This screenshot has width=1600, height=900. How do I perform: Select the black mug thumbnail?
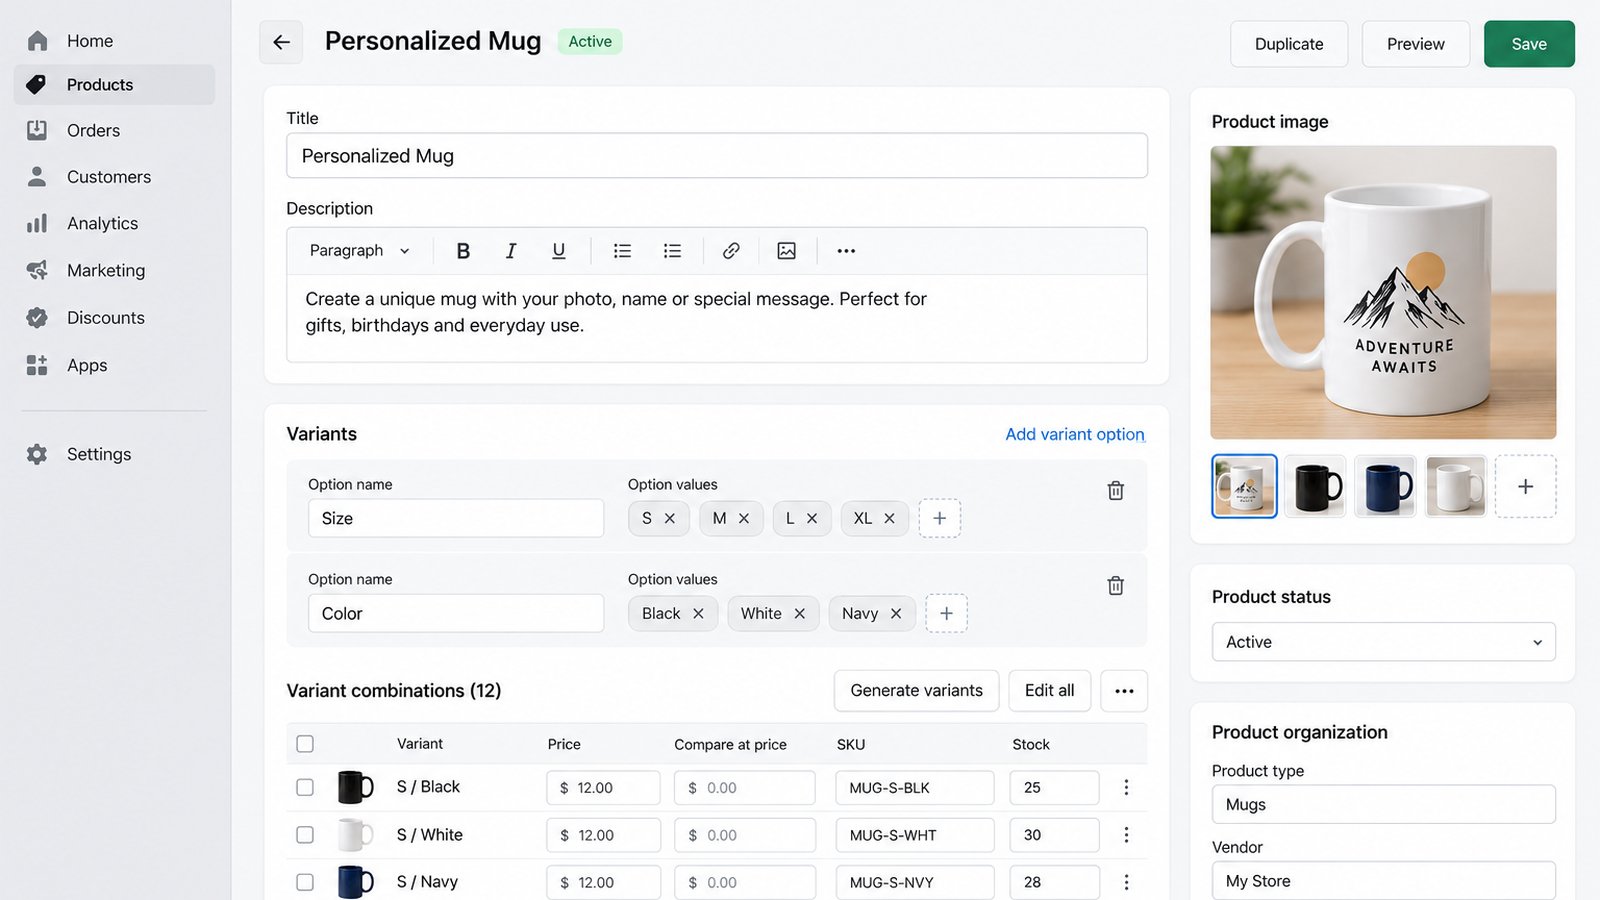(x=1315, y=487)
